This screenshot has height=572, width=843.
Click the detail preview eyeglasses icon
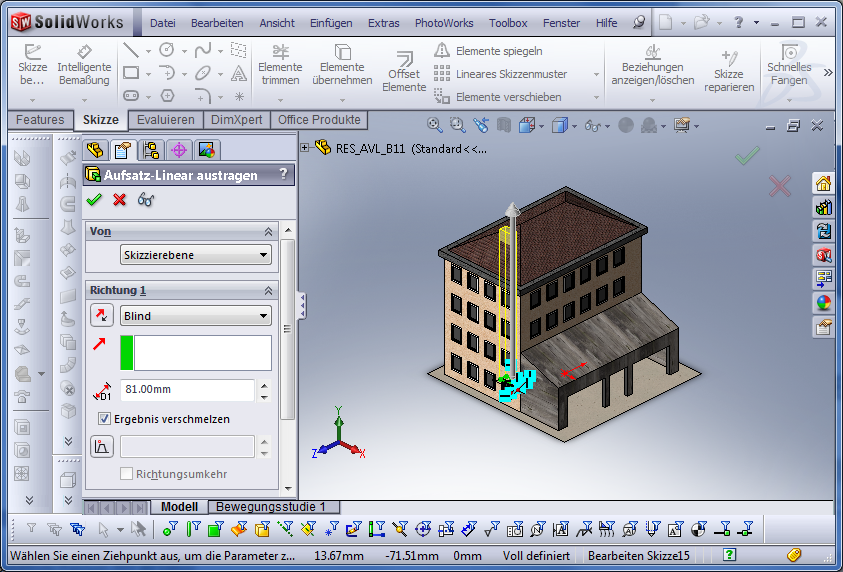[x=146, y=200]
